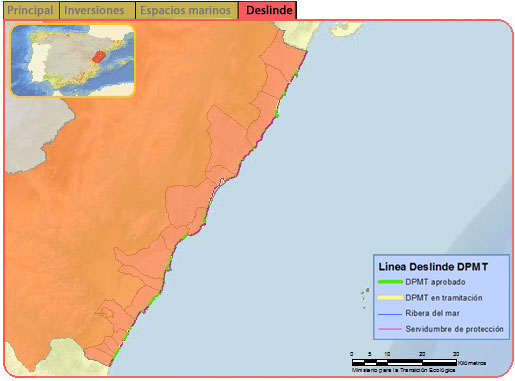Click the Ministerio para la Transición Ecológica credit
The width and height of the screenshot is (515, 381).
point(403,370)
